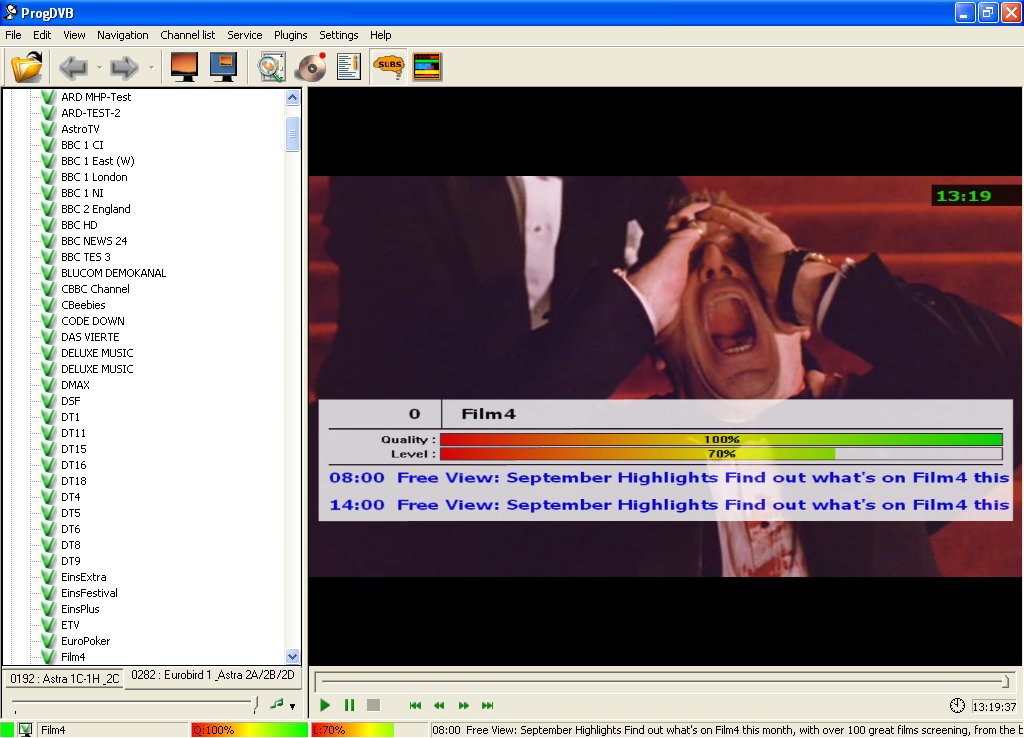Select the BBC HD channel
The image size is (1024, 738).
[79, 225]
